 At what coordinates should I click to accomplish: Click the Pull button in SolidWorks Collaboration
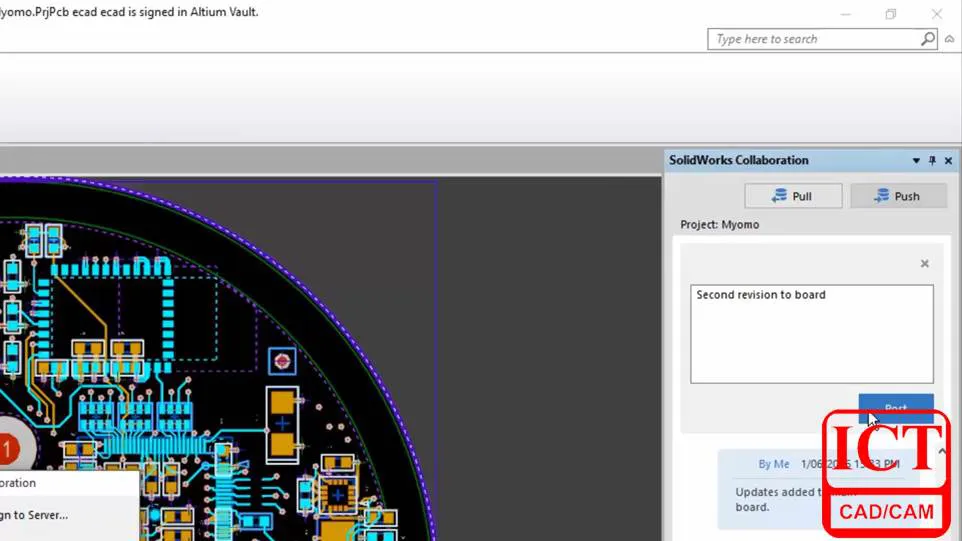pos(793,196)
